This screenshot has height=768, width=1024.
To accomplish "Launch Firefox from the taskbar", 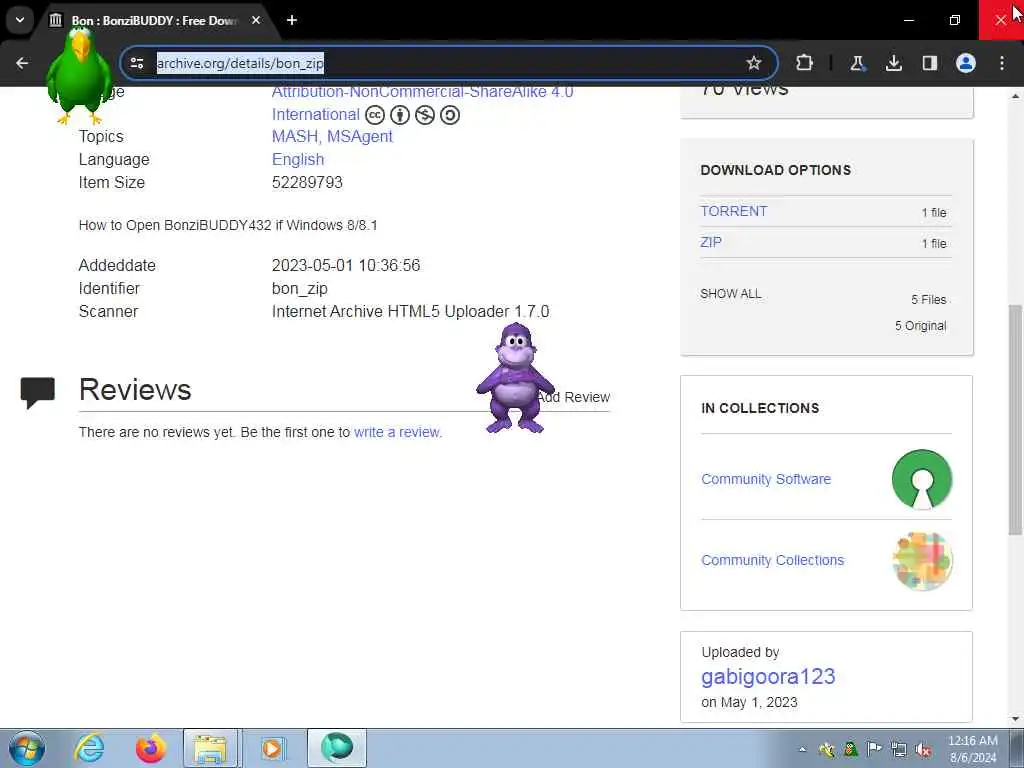I will (150, 748).
